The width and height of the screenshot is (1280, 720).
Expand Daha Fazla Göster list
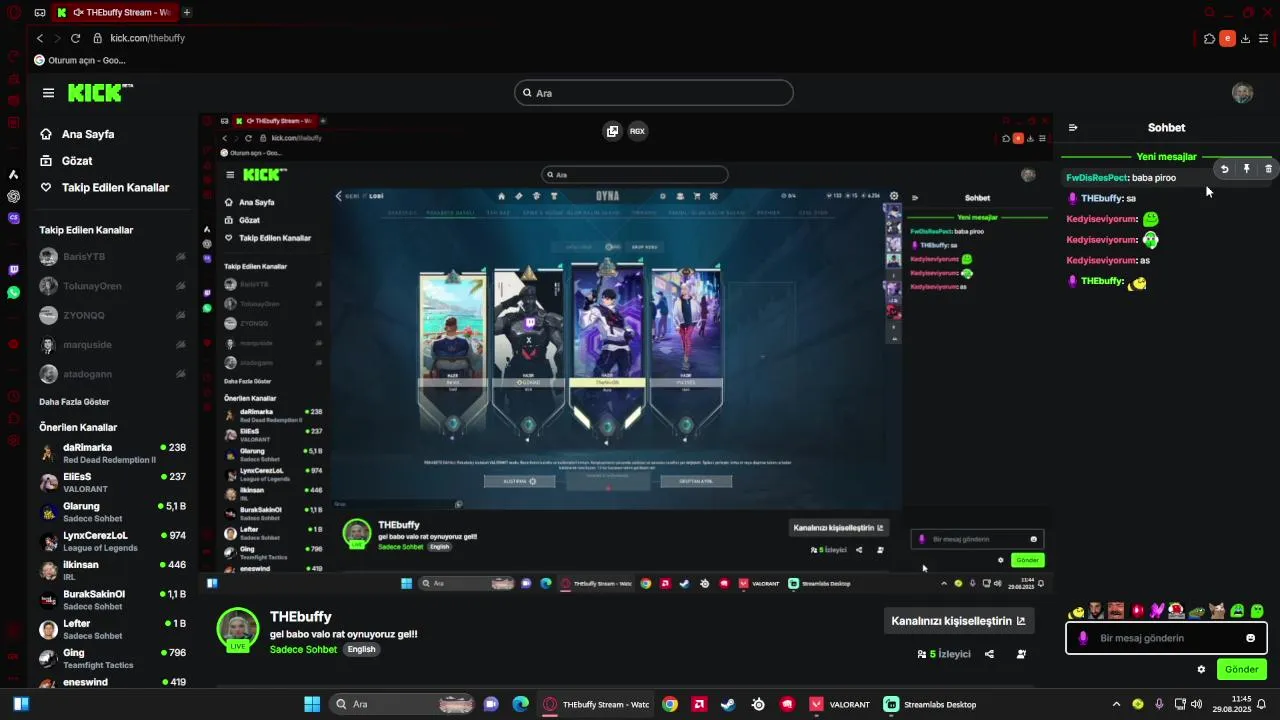pos(74,402)
